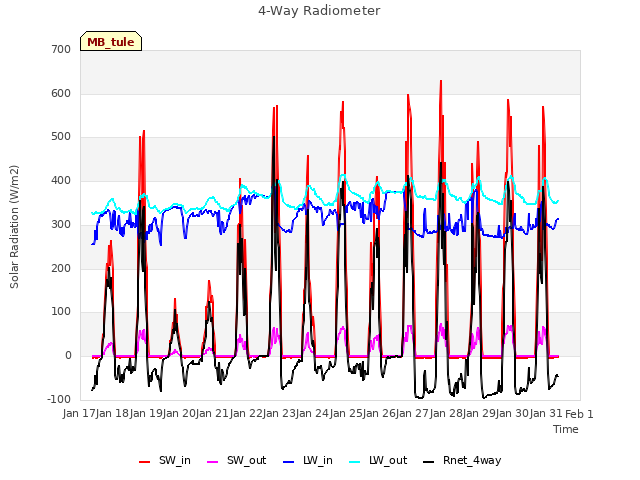Click the 600 y-axis tick label
Screen dimensions: 640x480
(61, 93)
